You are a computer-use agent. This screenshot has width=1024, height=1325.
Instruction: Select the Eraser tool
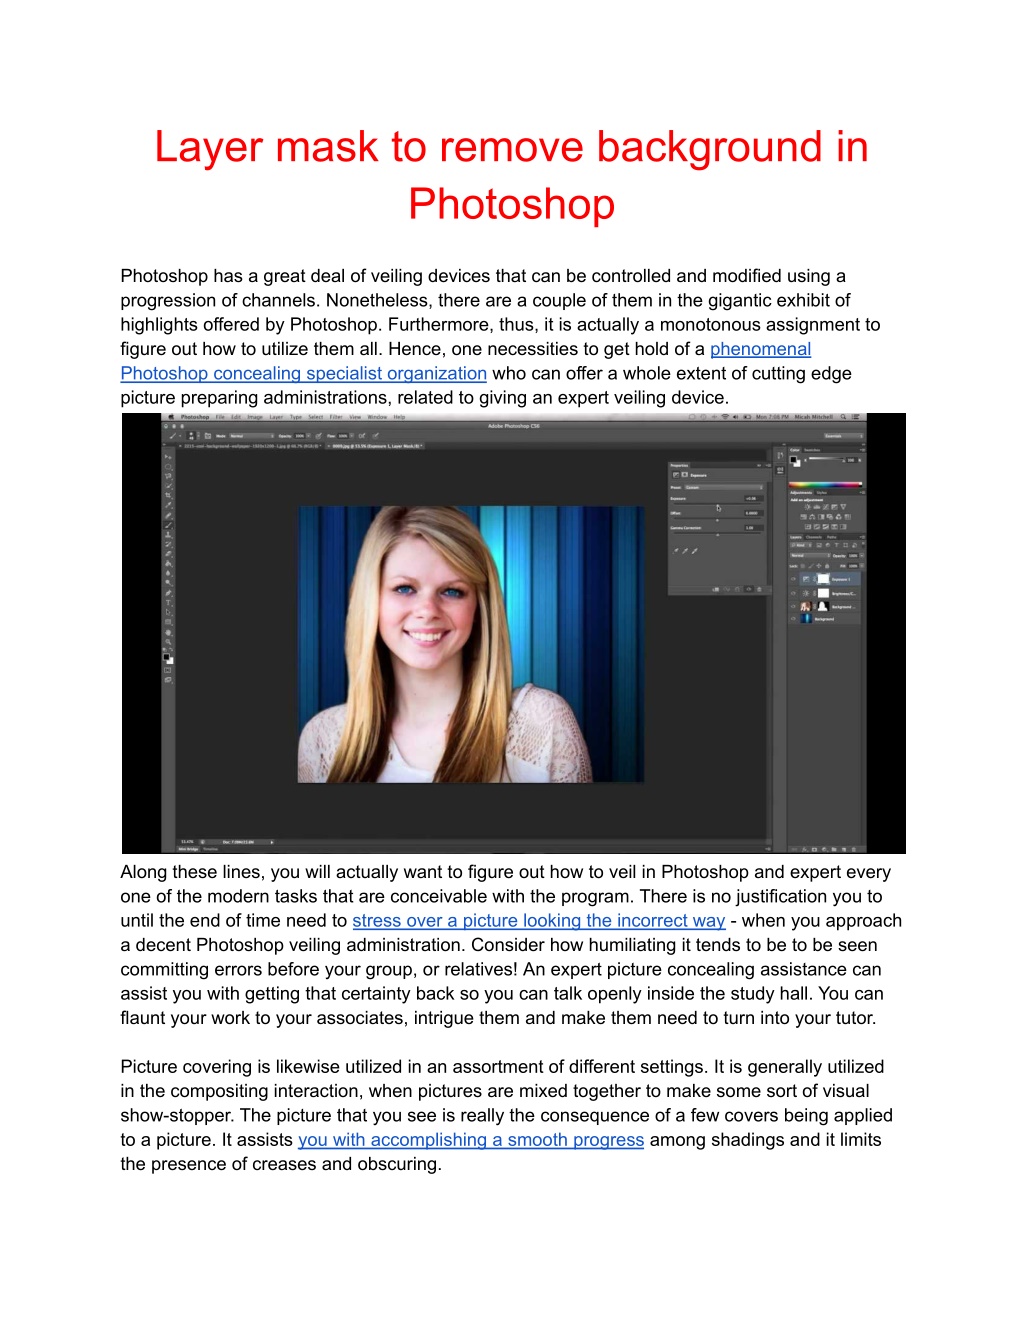[168, 554]
